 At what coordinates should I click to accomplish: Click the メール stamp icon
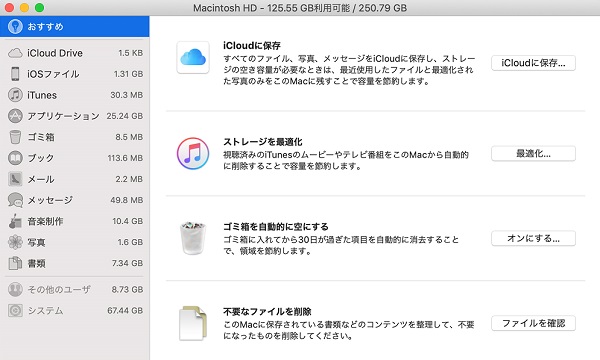tap(15, 179)
